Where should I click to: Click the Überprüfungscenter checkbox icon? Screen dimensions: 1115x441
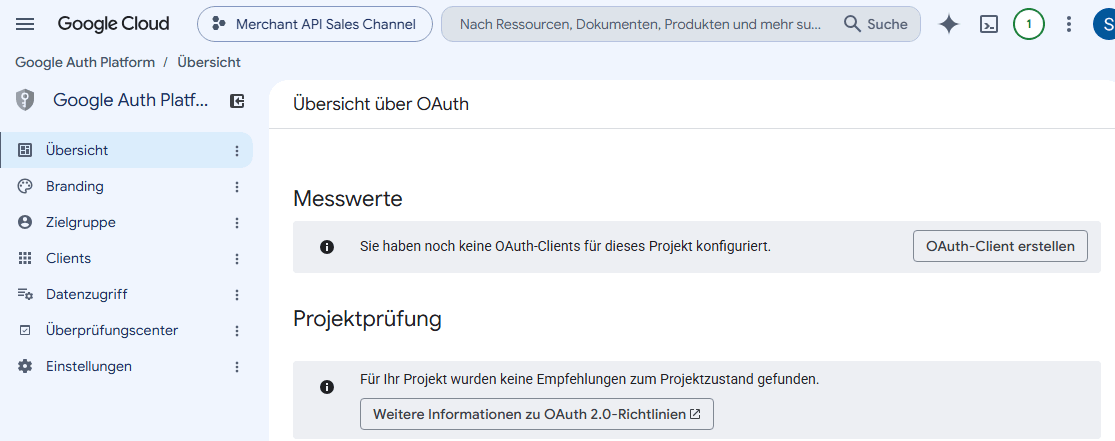click(x=25, y=331)
